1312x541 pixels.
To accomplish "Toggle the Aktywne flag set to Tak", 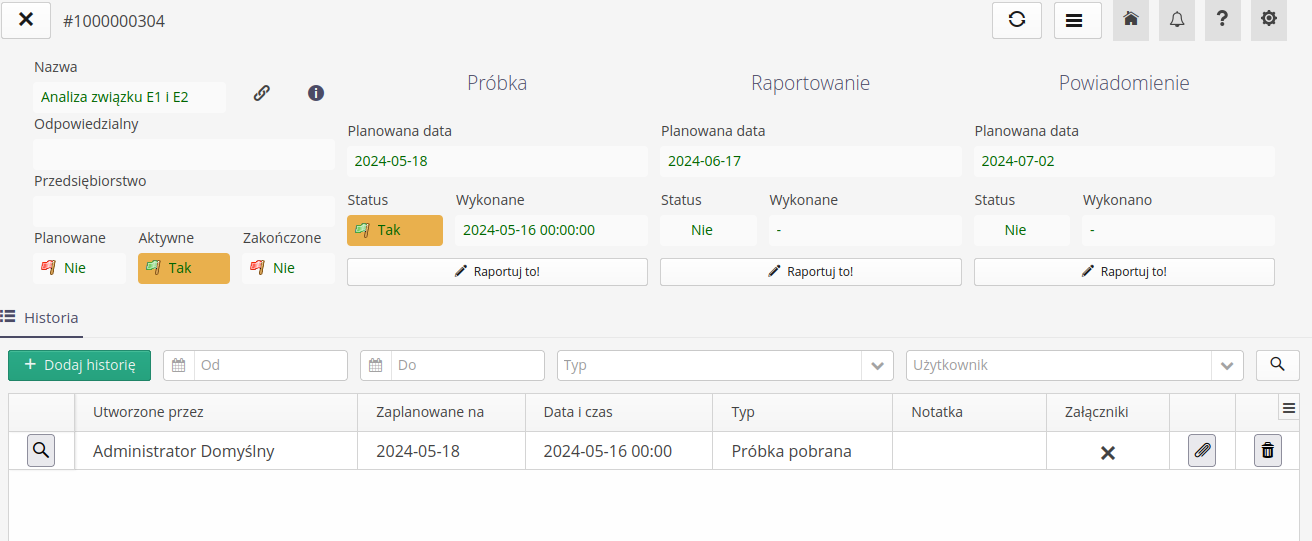I will pos(183,268).
